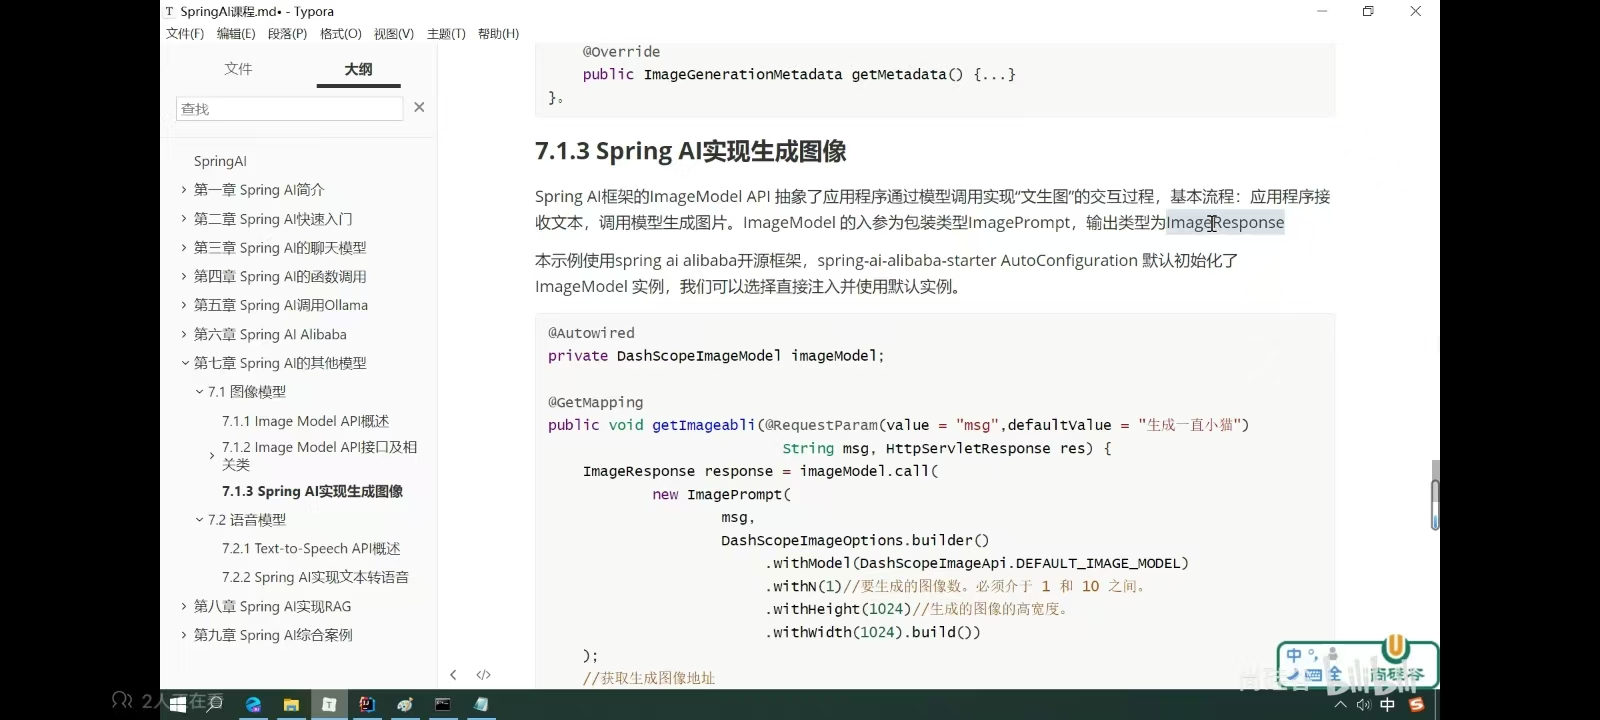
Task: Open the 帮助(H) menu
Action: [498, 34]
